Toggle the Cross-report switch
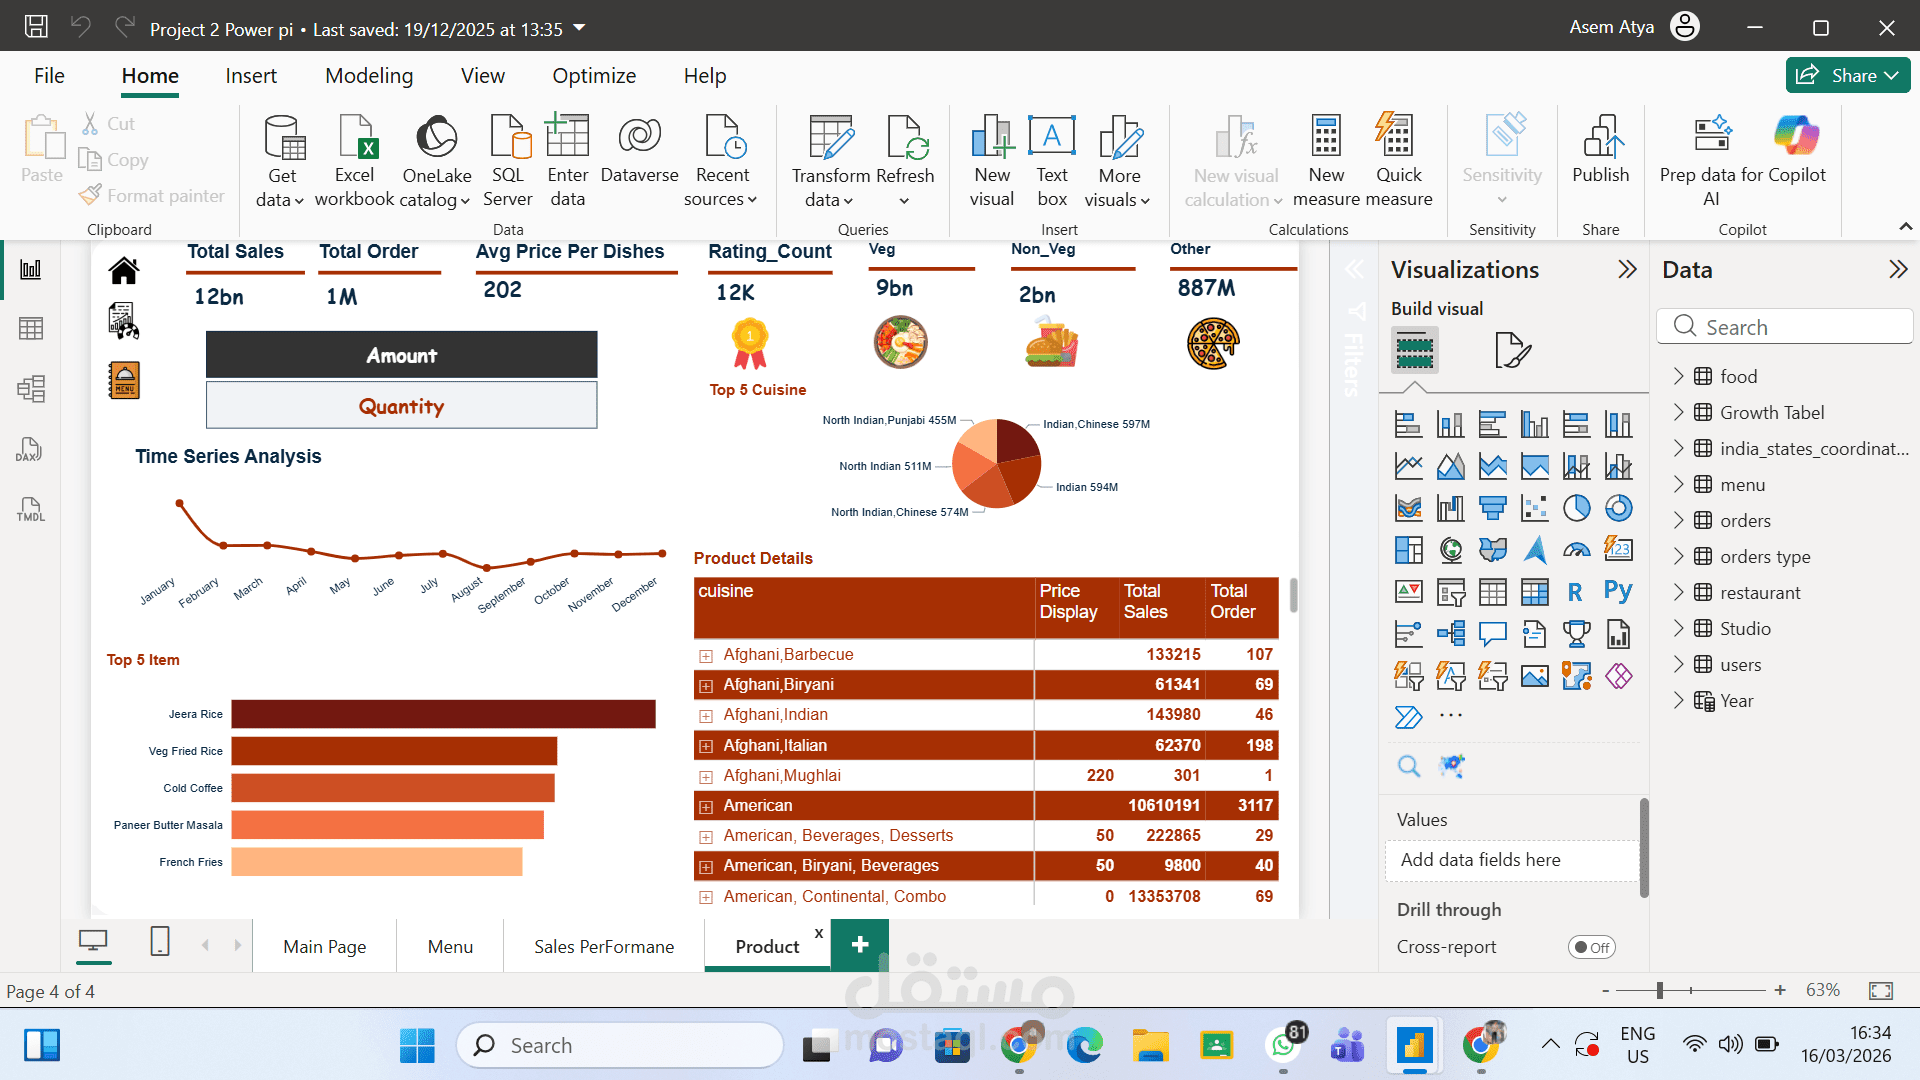Screen dimensions: 1920x1080 pyautogui.click(x=1591, y=947)
